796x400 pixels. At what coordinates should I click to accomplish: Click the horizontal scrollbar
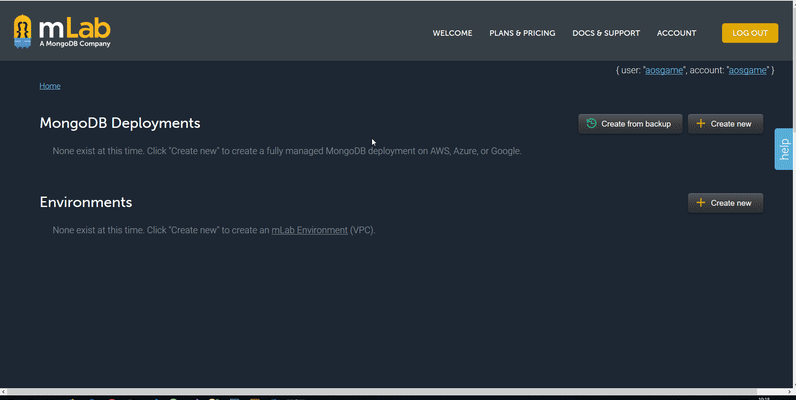point(382,391)
